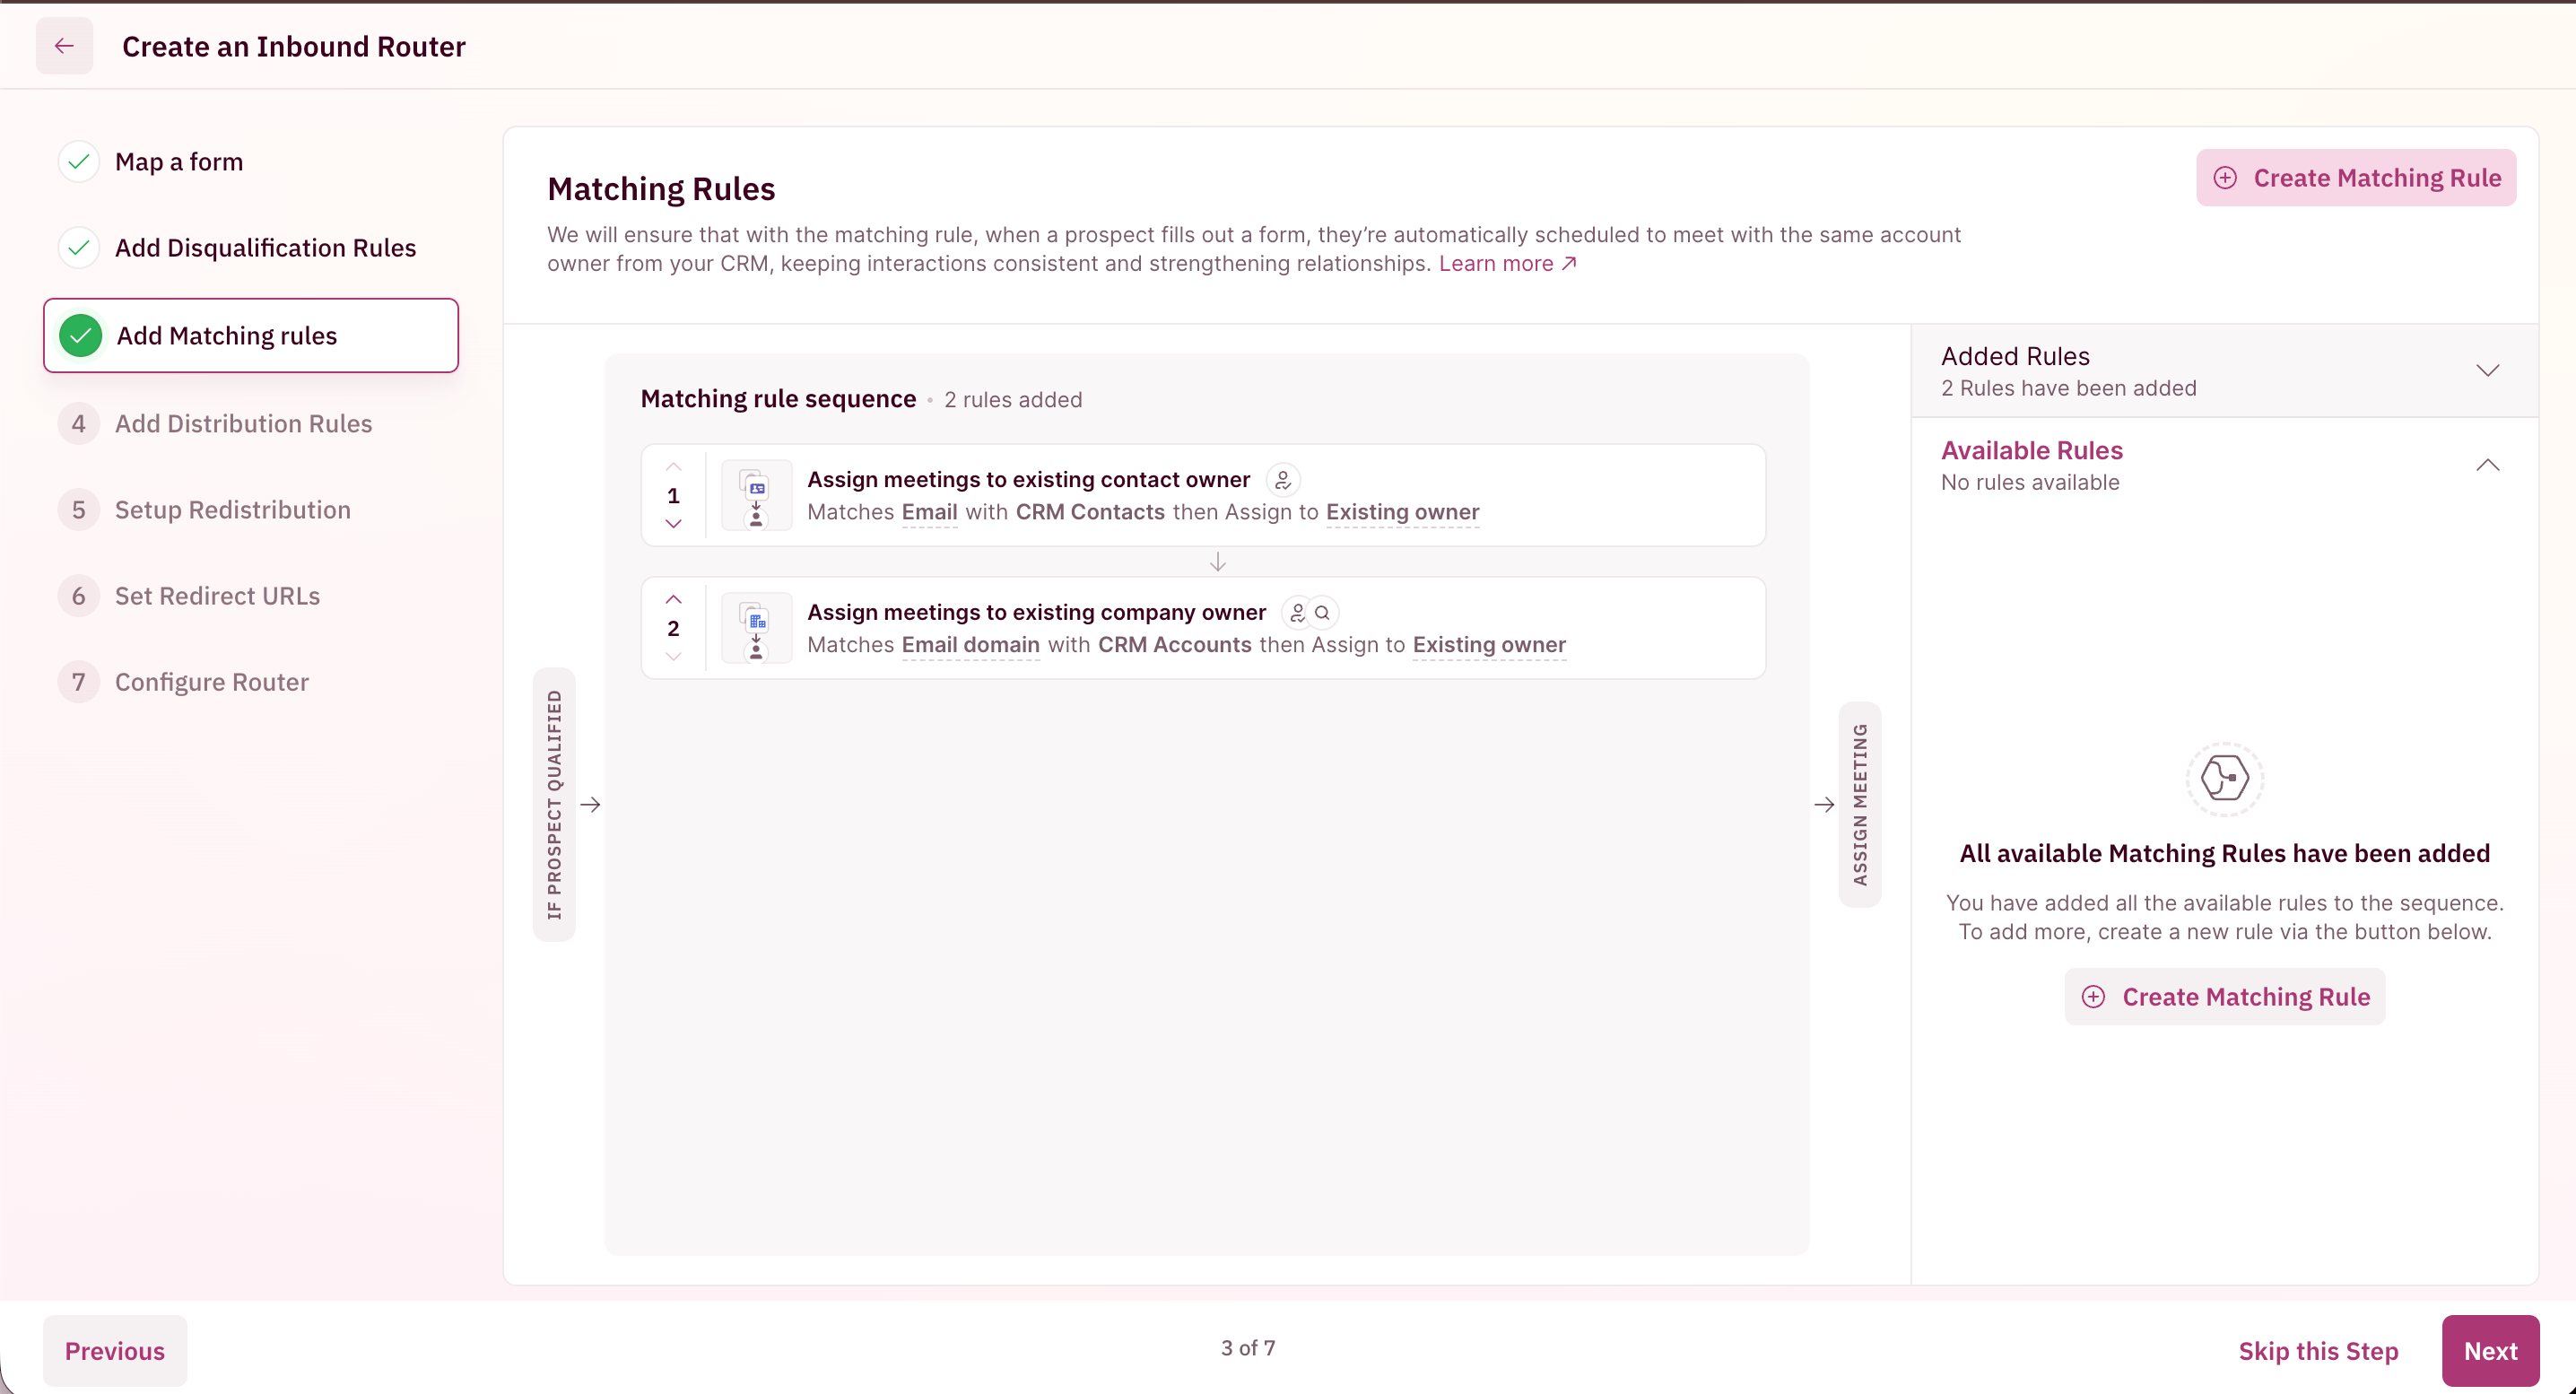Click the Email field in rule 1
Image resolution: width=2576 pixels, height=1394 pixels.
[x=929, y=512]
